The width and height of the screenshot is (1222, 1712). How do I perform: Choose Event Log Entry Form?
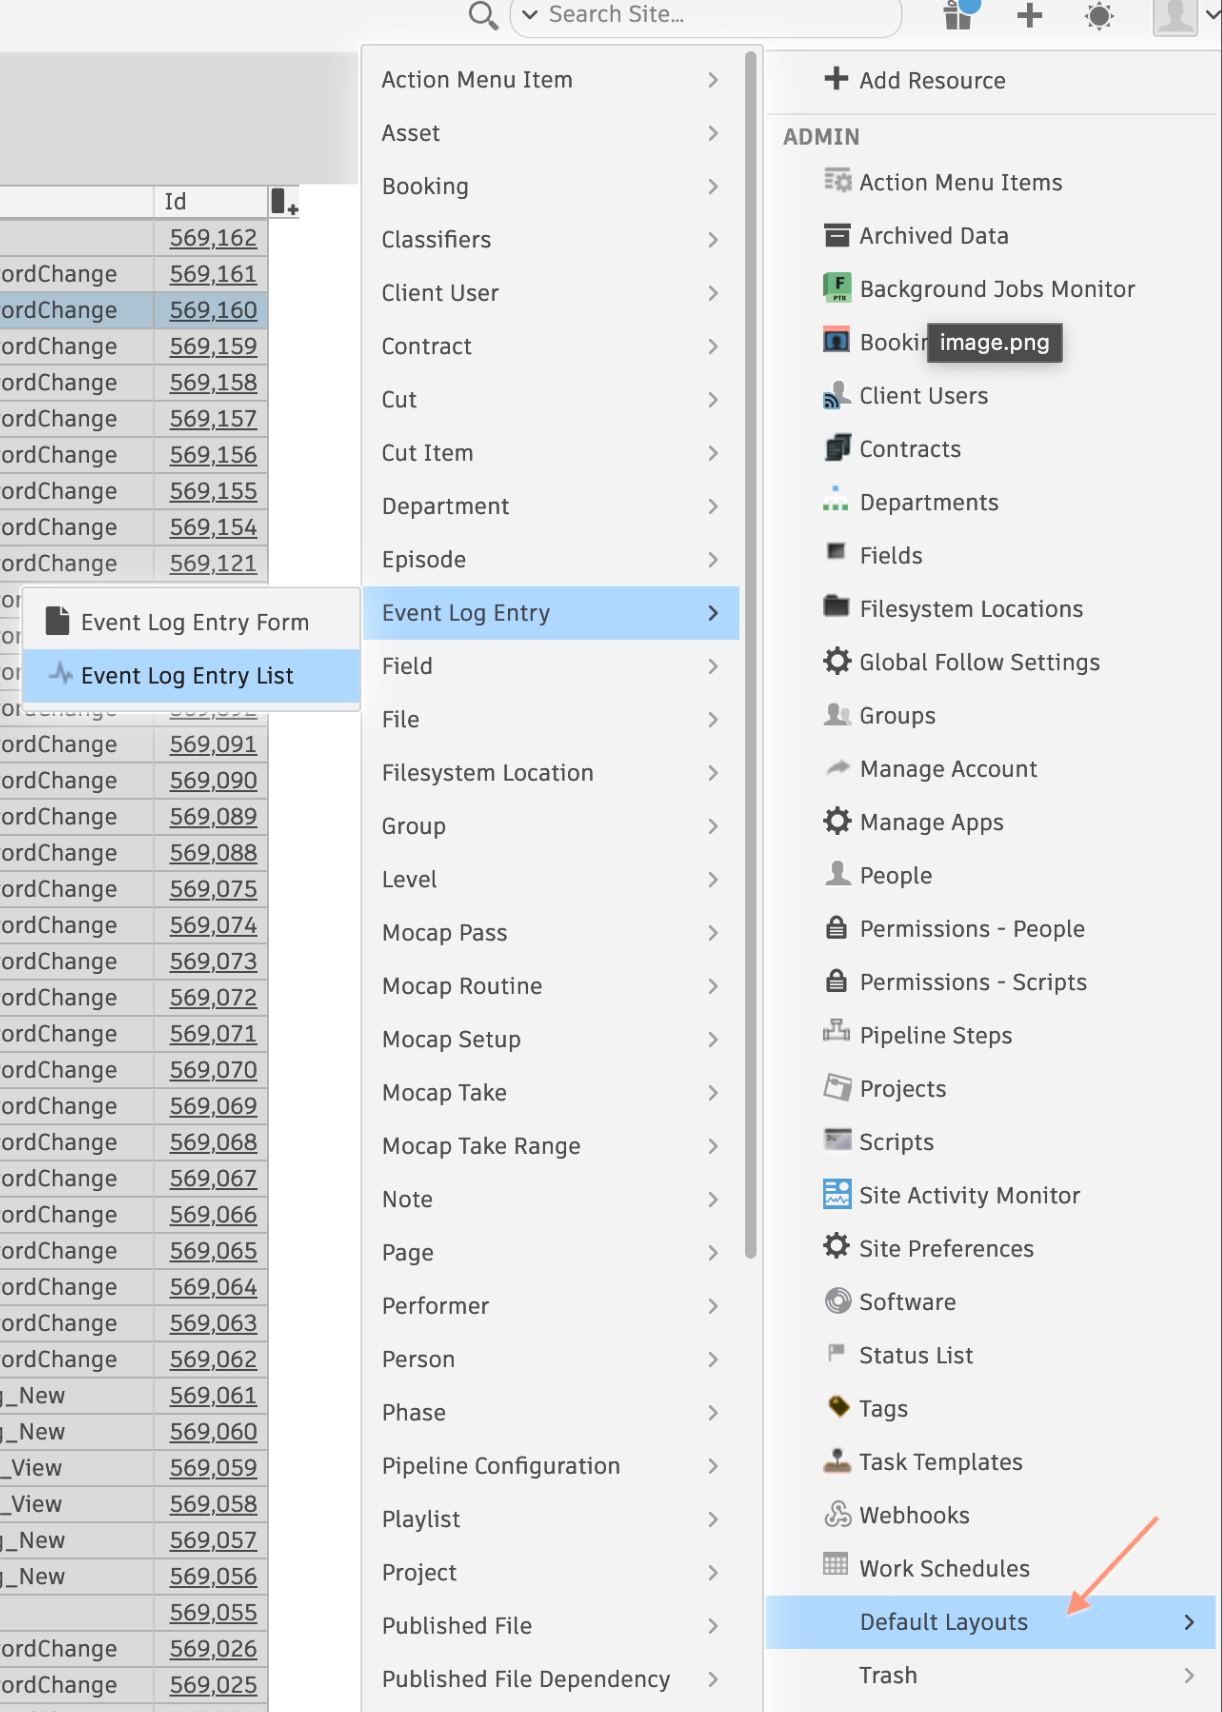click(x=191, y=622)
